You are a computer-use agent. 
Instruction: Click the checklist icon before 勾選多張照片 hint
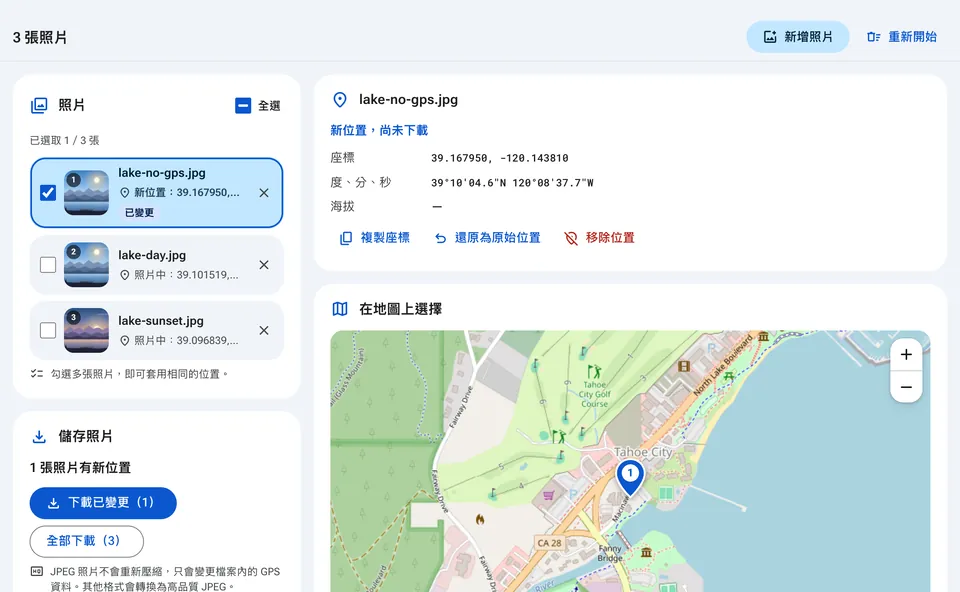tap(37, 373)
